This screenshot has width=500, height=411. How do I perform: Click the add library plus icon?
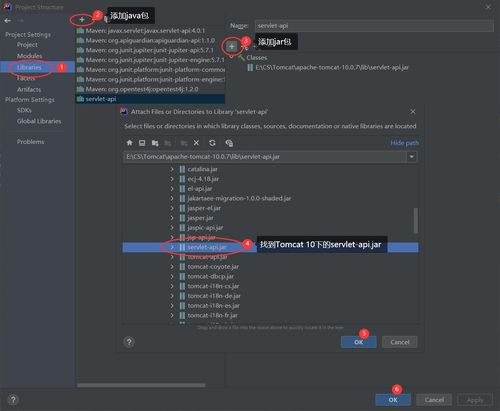[82, 20]
